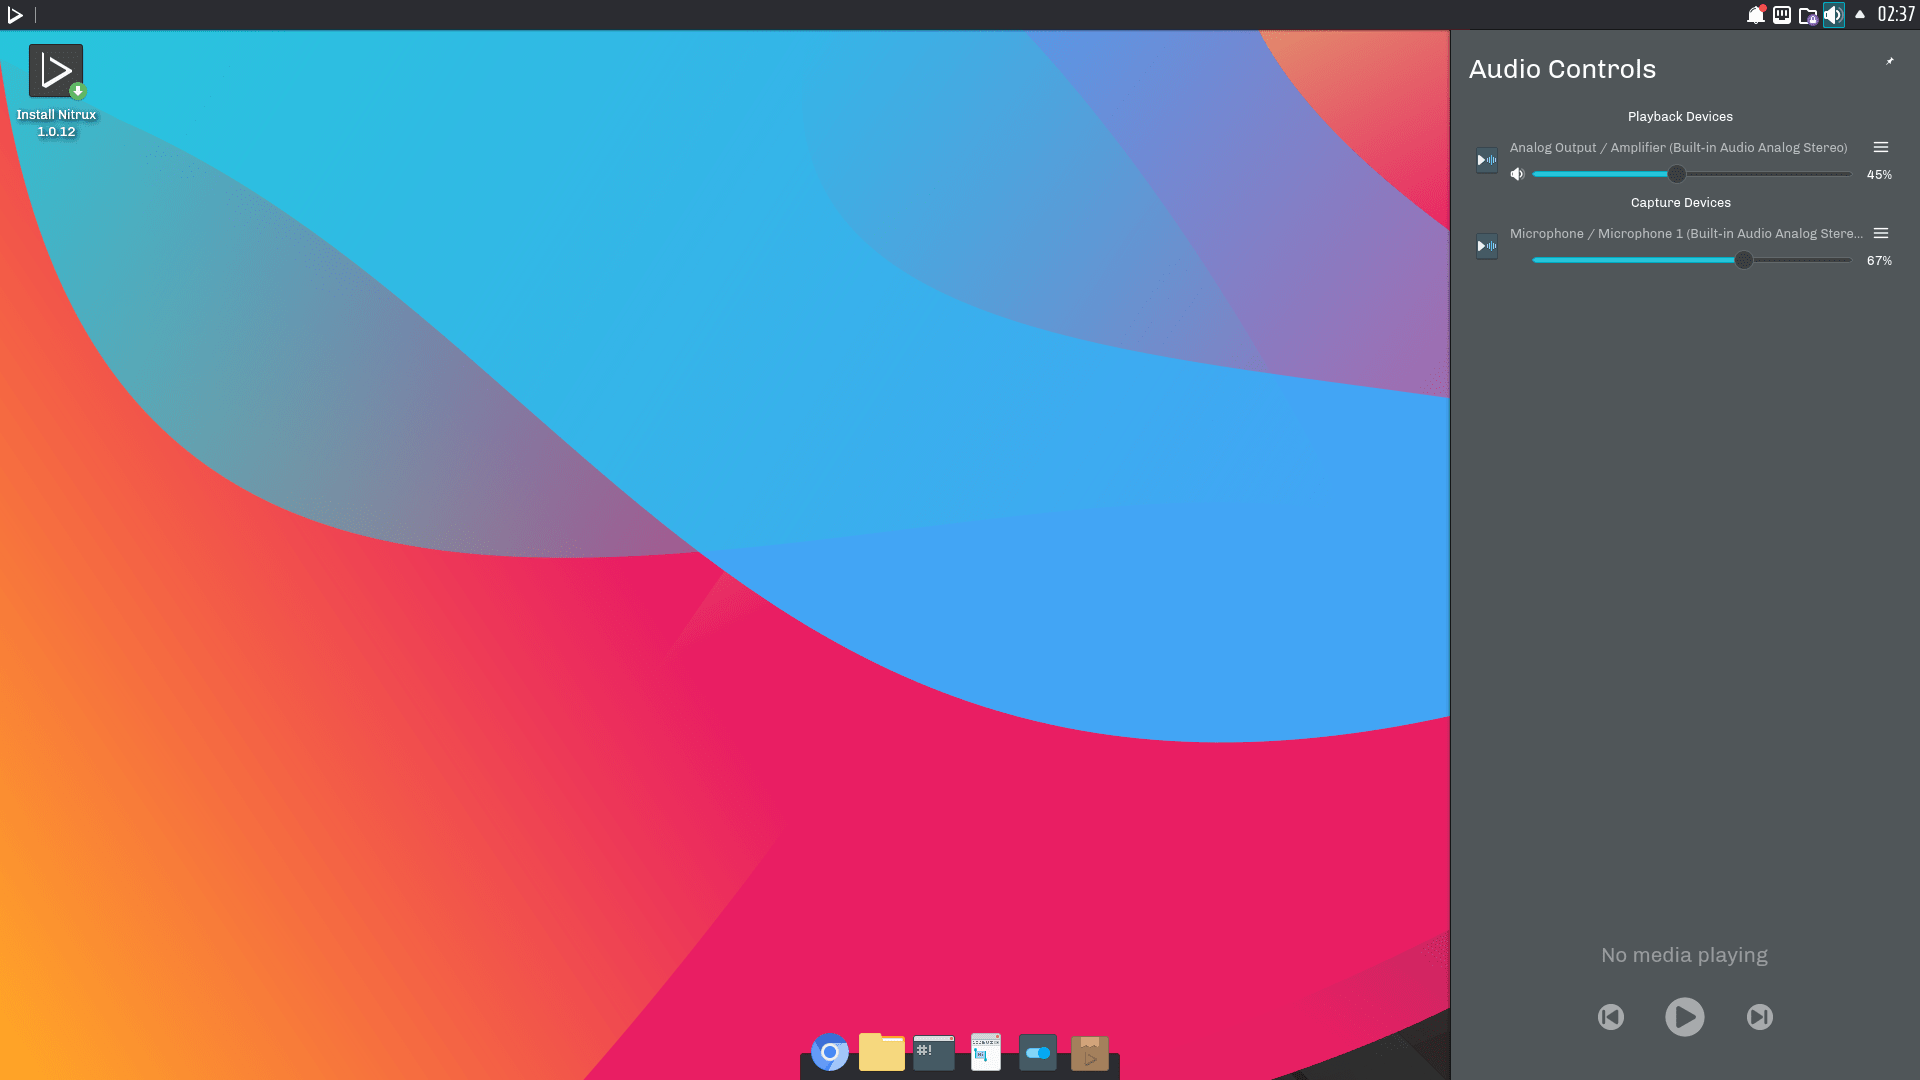This screenshot has width=1920, height=1080.
Task: Open the Chromium browser from the dock
Action: [829, 1052]
